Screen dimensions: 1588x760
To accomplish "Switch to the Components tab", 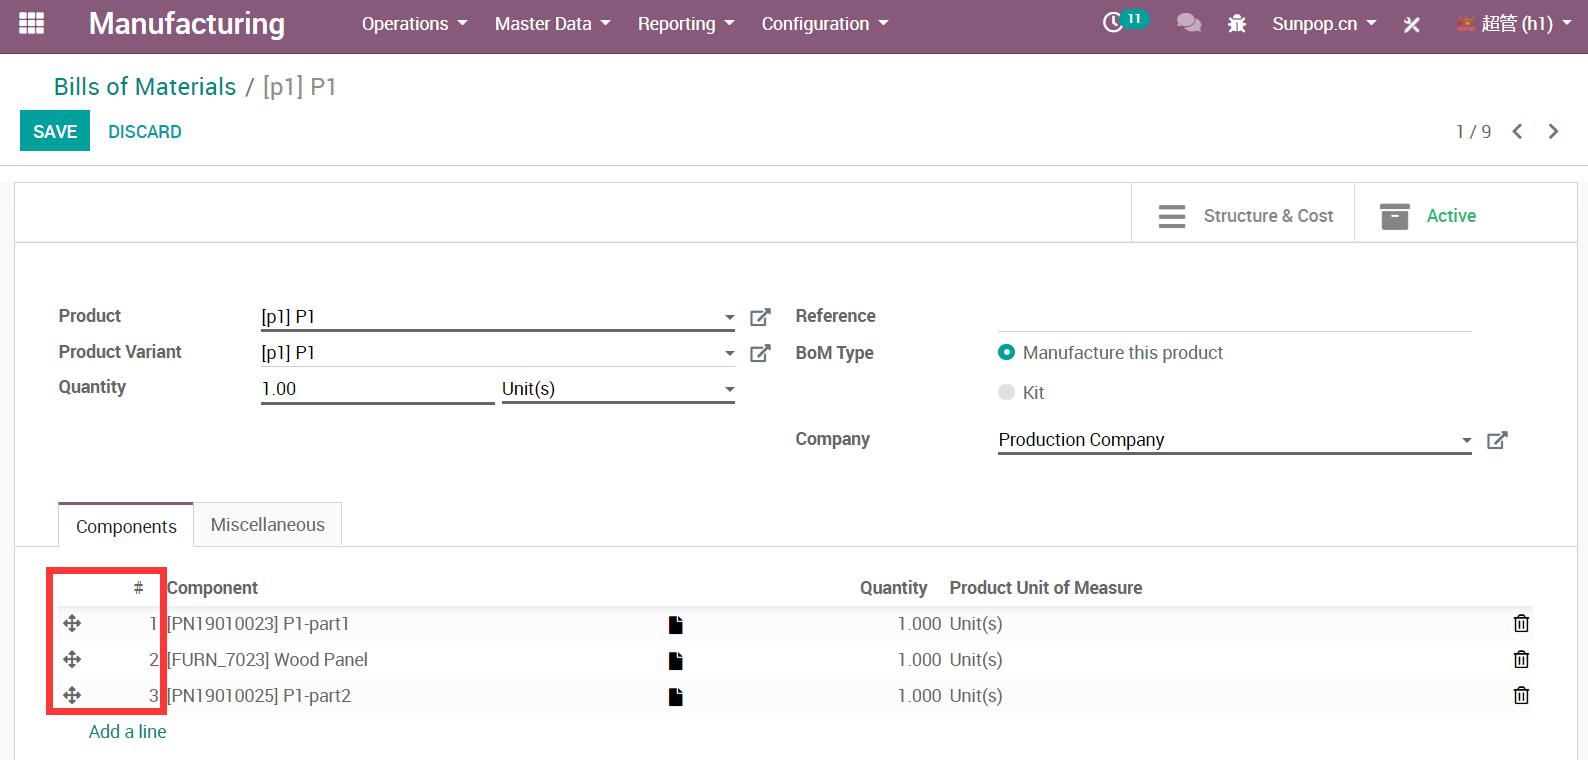I will click(126, 526).
